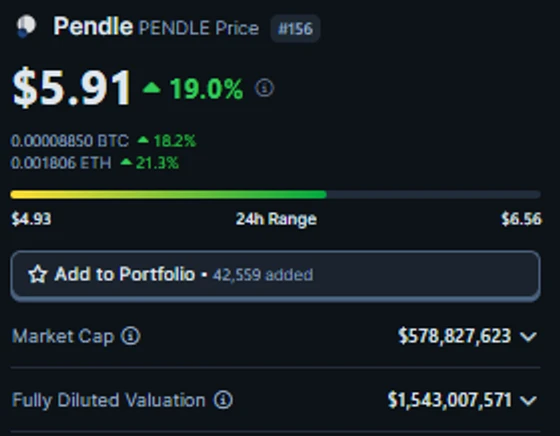This screenshot has height=436, width=560.
Task: Click the $1,543,007,571 valuation value
Action: [x=450, y=400]
